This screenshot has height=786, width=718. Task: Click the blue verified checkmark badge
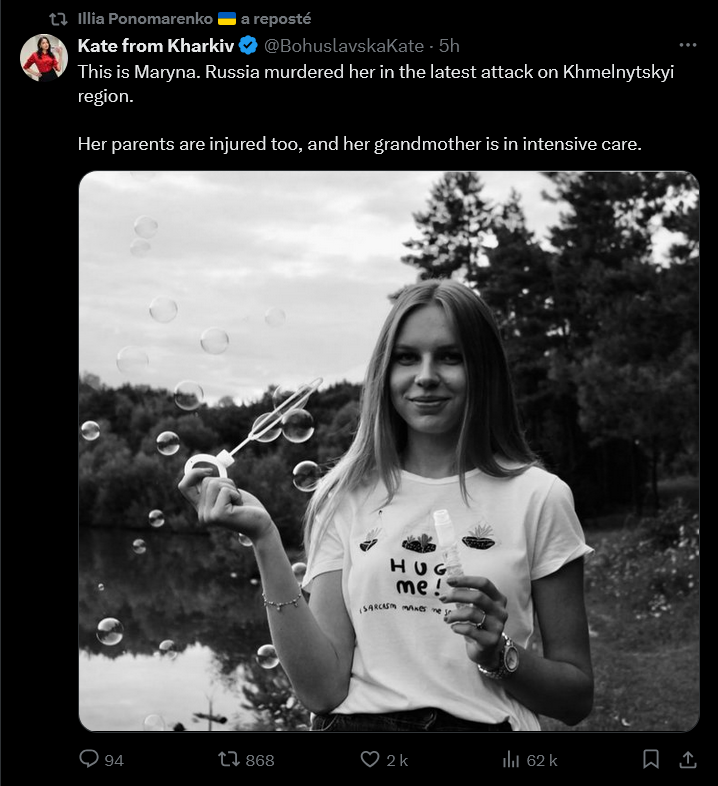250,45
